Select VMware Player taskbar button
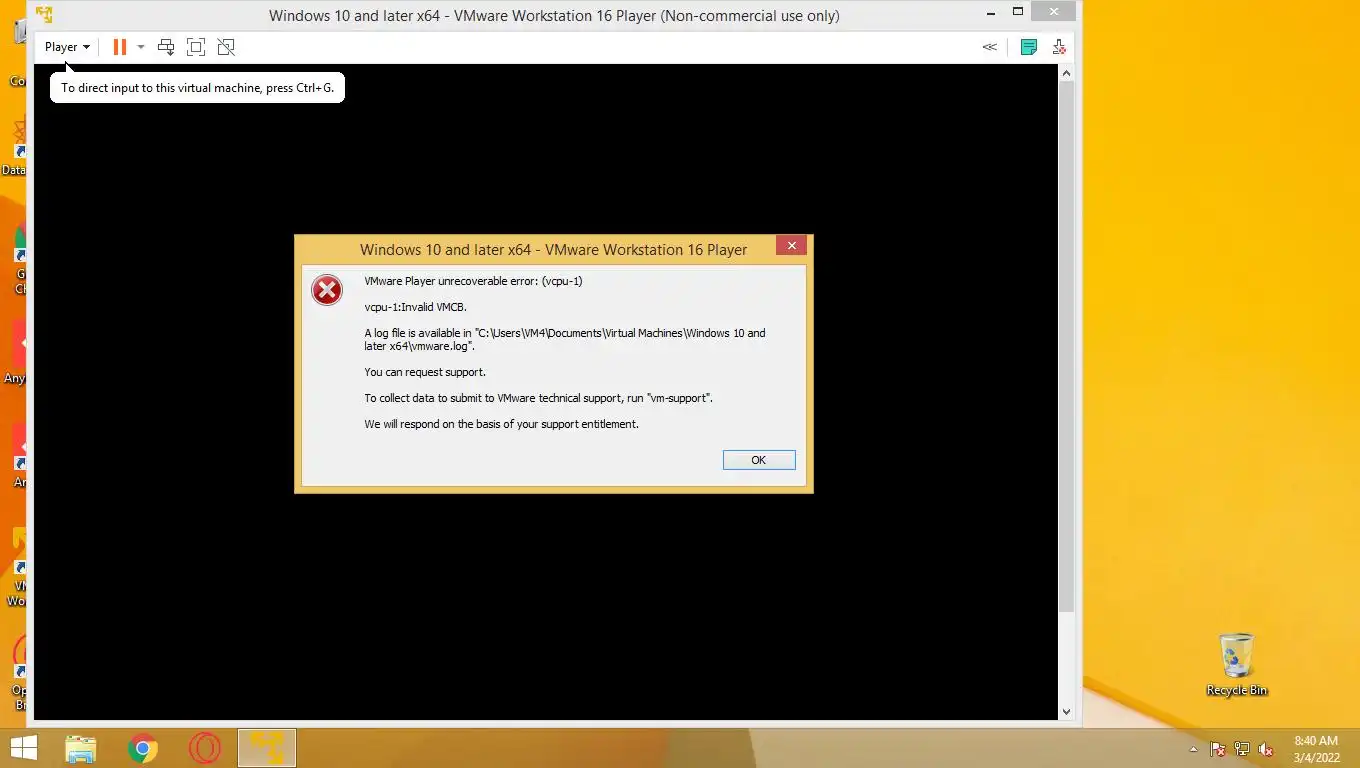The image size is (1360, 768). click(x=267, y=748)
